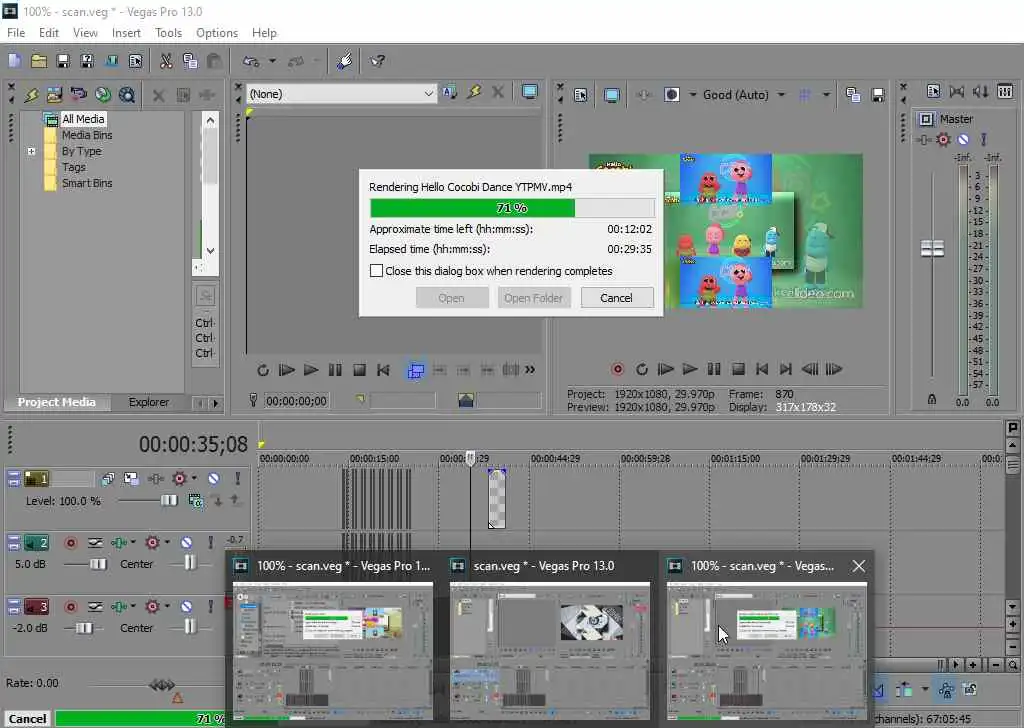Click the checkered video event on track 1

click(x=497, y=499)
